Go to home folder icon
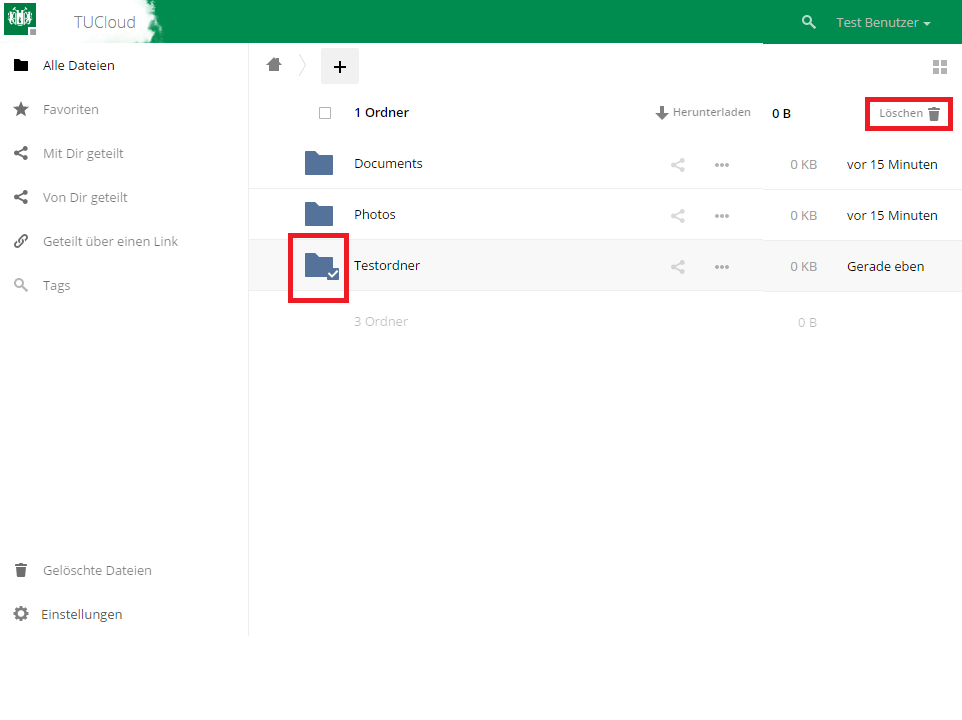The height and width of the screenshot is (720, 962). (274, 65)
